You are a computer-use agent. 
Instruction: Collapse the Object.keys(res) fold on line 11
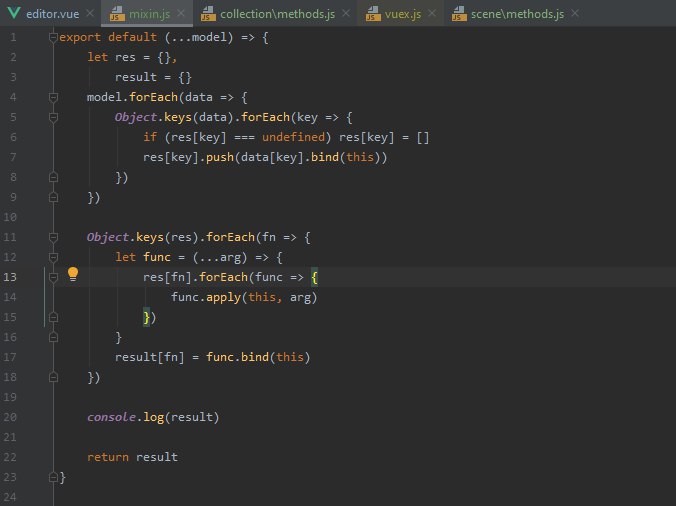click(53, 237)
